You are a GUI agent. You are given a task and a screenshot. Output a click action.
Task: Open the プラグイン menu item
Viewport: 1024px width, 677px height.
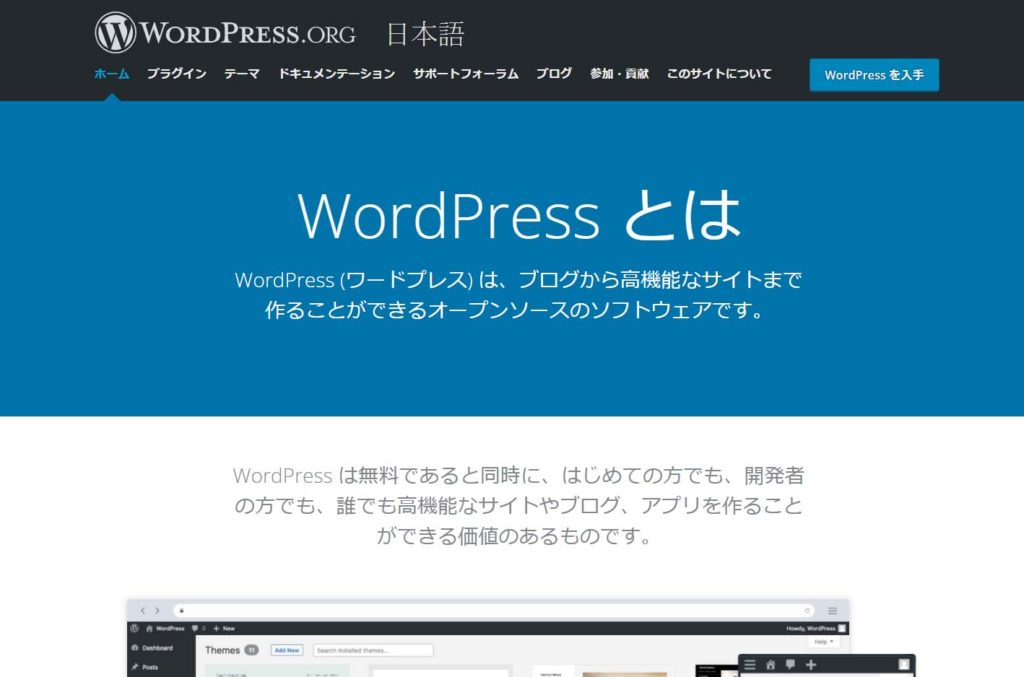[177, 73]
